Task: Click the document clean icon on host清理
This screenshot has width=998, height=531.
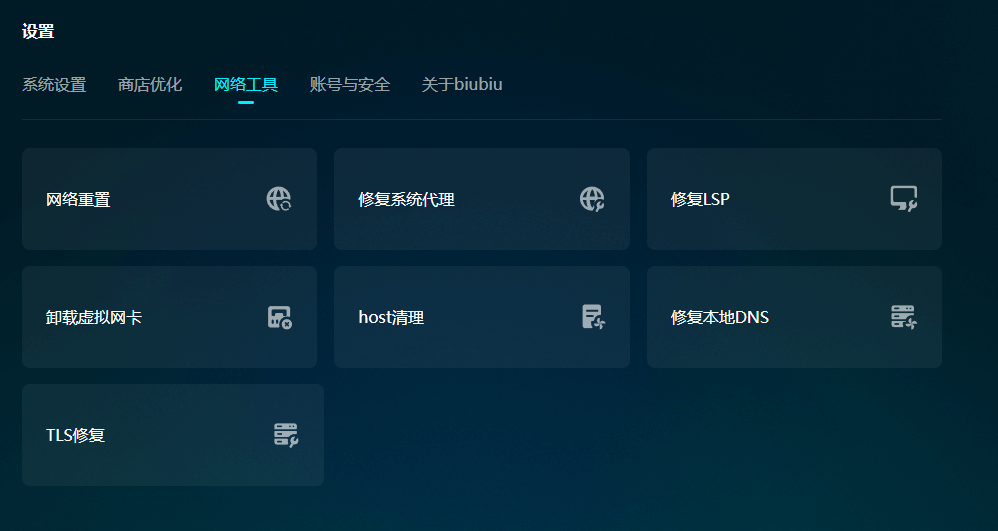Action: coord(593,316)
